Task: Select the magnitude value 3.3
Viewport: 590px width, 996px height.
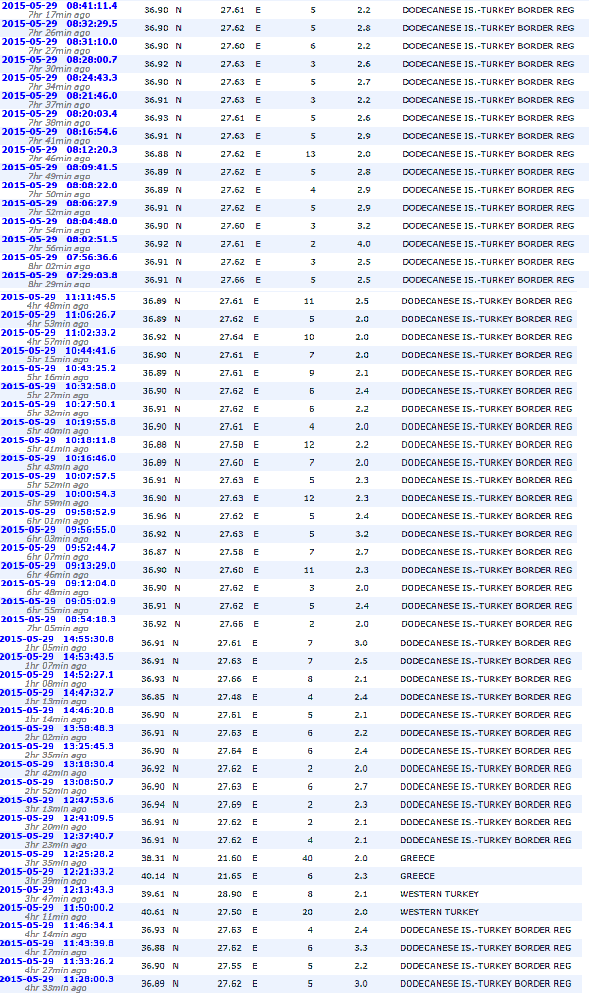Action: click(361, 948)
